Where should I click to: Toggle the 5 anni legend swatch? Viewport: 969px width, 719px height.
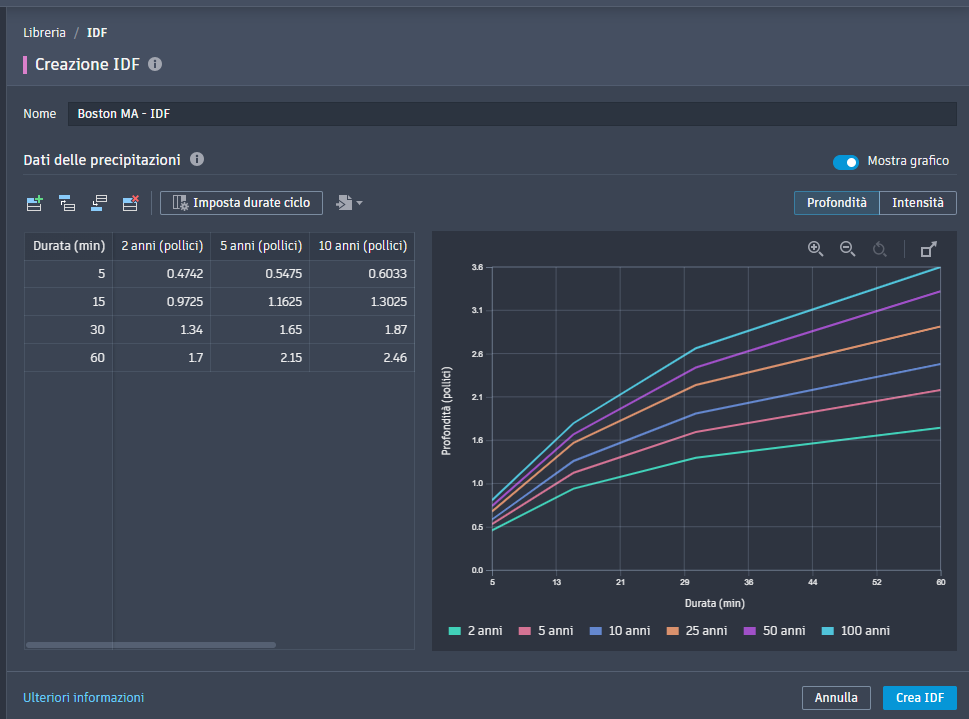525,631
